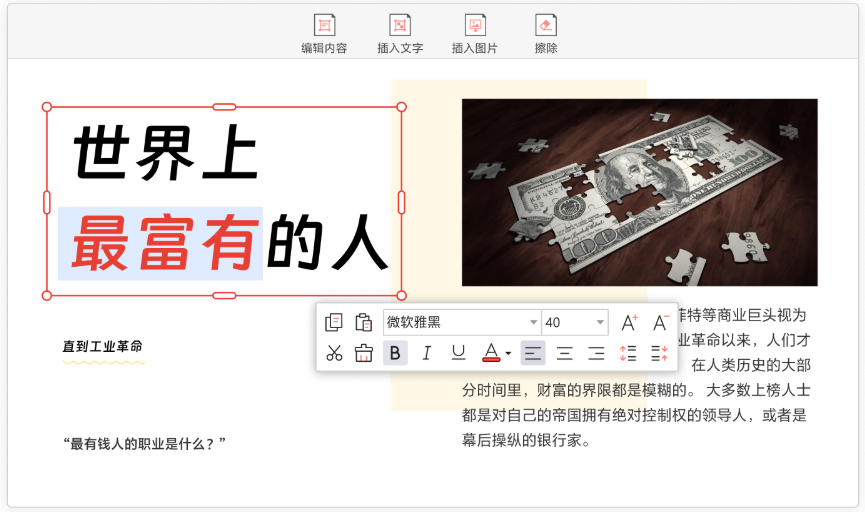Increase line spacing icon
This screenshot has height=512, width=865.
click(628, 353)
